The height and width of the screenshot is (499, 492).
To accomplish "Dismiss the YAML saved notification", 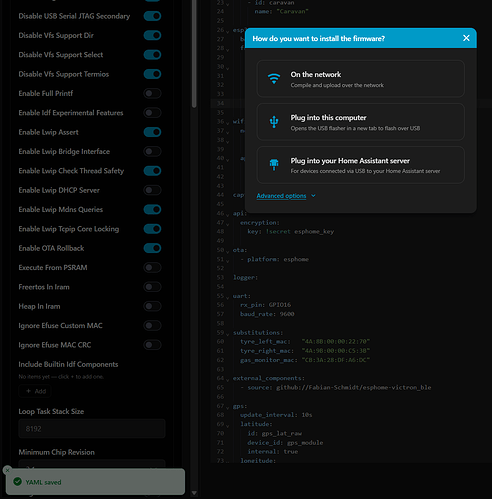I will (7, 470).
